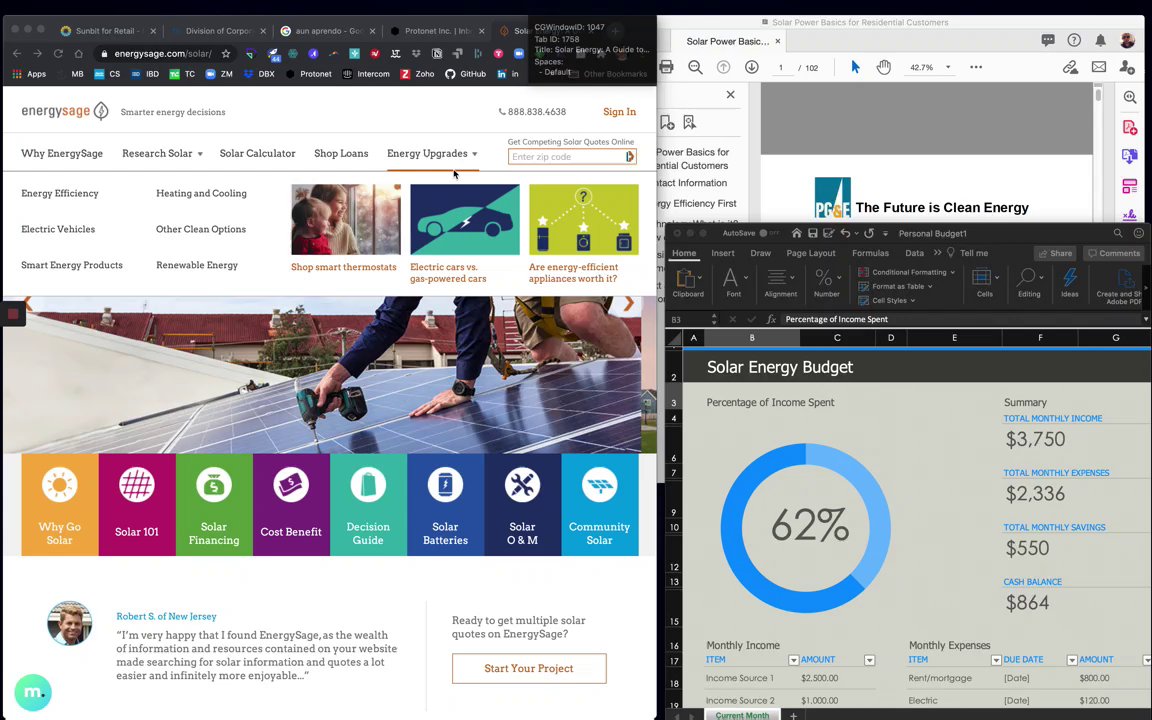This screenshot has height=720, width=1152.
Task: Switch to Insert tab in Excel ribbon
Action: (x=722, y=253)
